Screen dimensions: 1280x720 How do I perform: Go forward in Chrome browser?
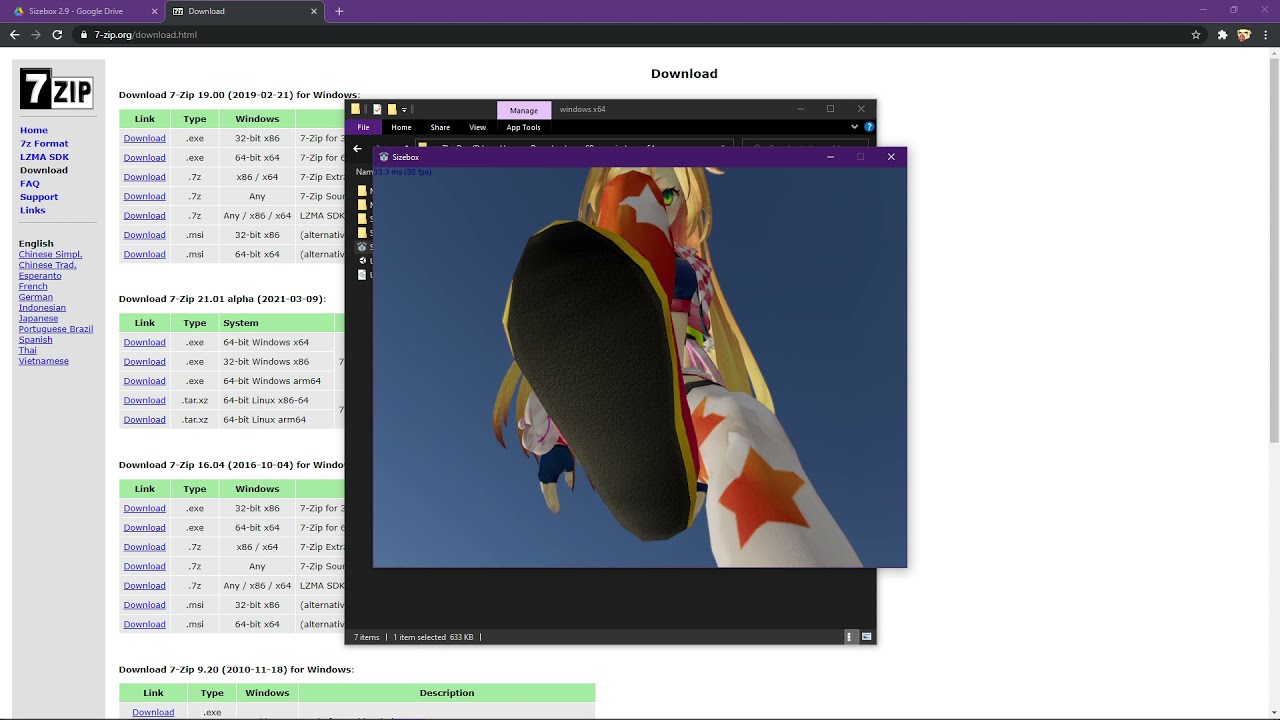[x=36, y=34]
